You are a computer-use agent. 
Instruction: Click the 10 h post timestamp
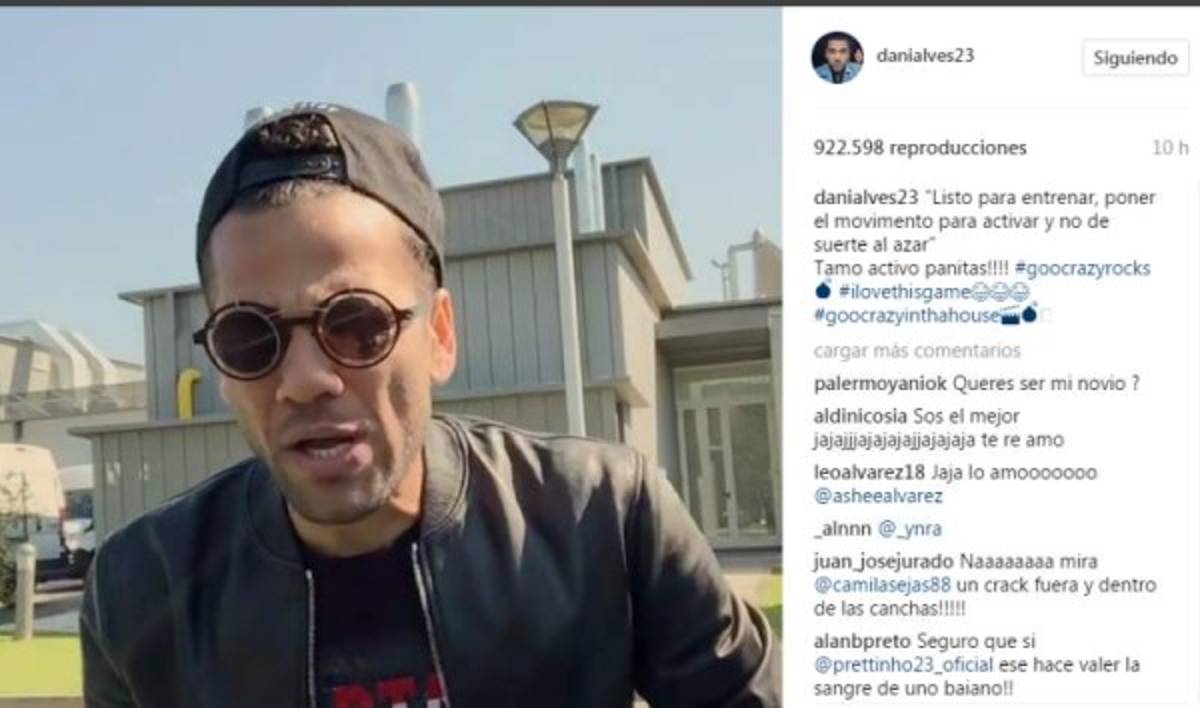point(1170,148)
